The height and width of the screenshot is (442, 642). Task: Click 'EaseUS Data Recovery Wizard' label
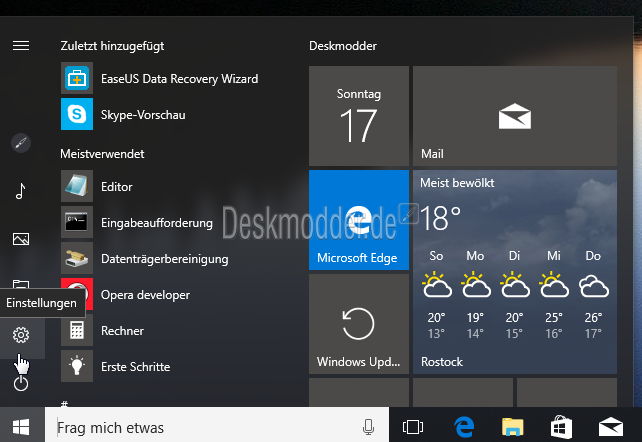(x=180, y=79)
